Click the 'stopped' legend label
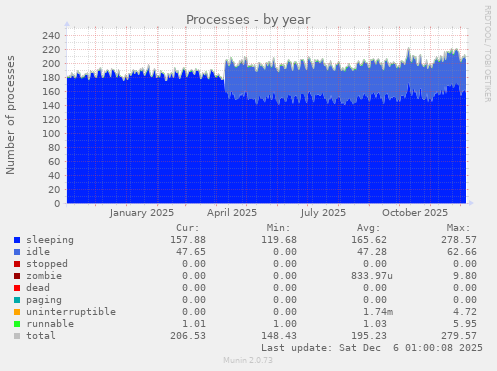 click(x=47, y=264)
